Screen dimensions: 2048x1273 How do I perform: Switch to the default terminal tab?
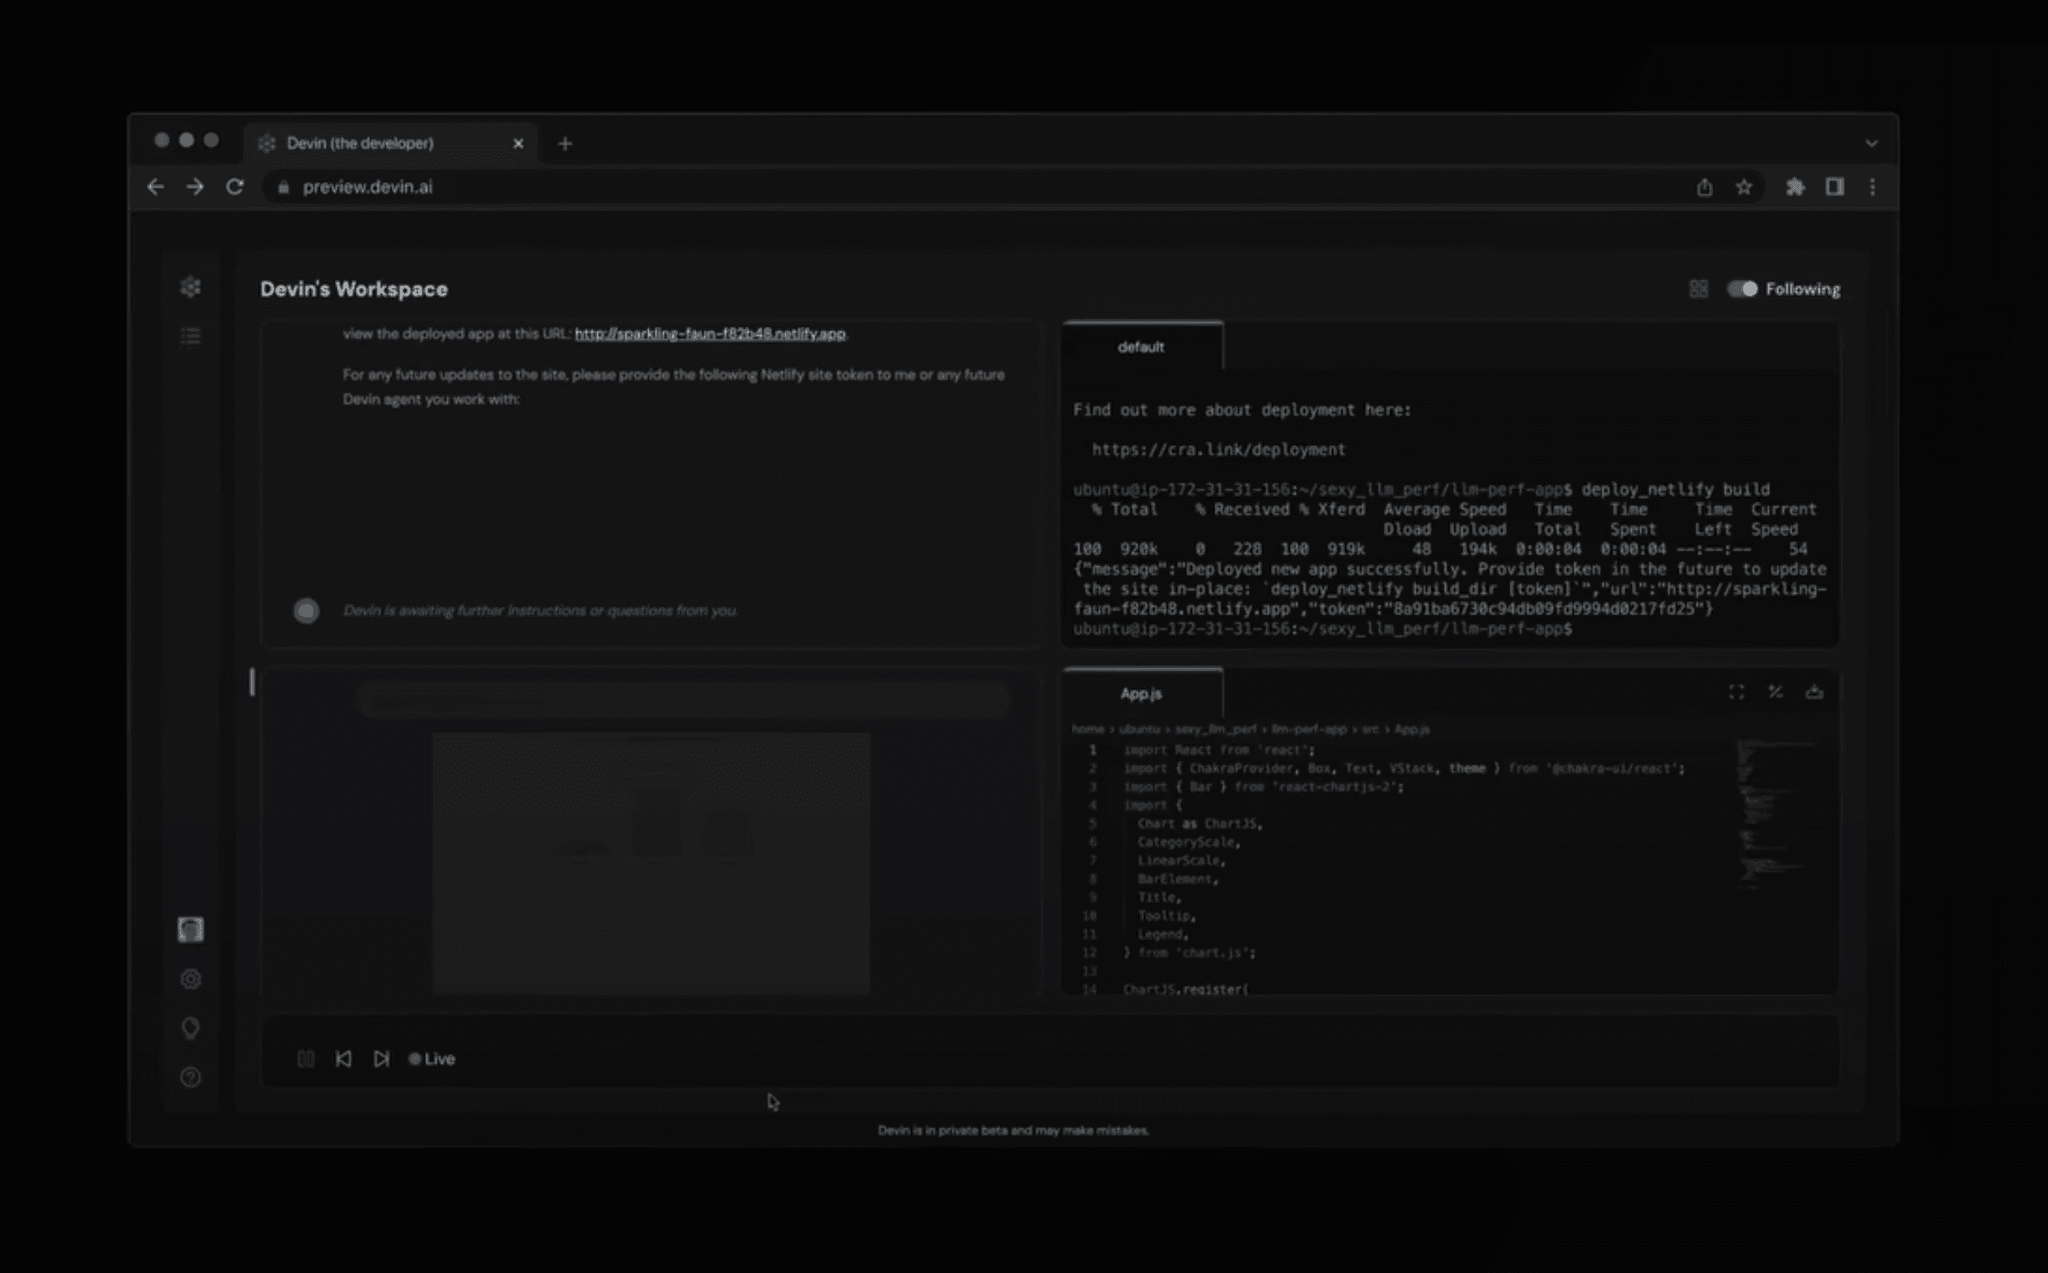tap(1142, 347)
